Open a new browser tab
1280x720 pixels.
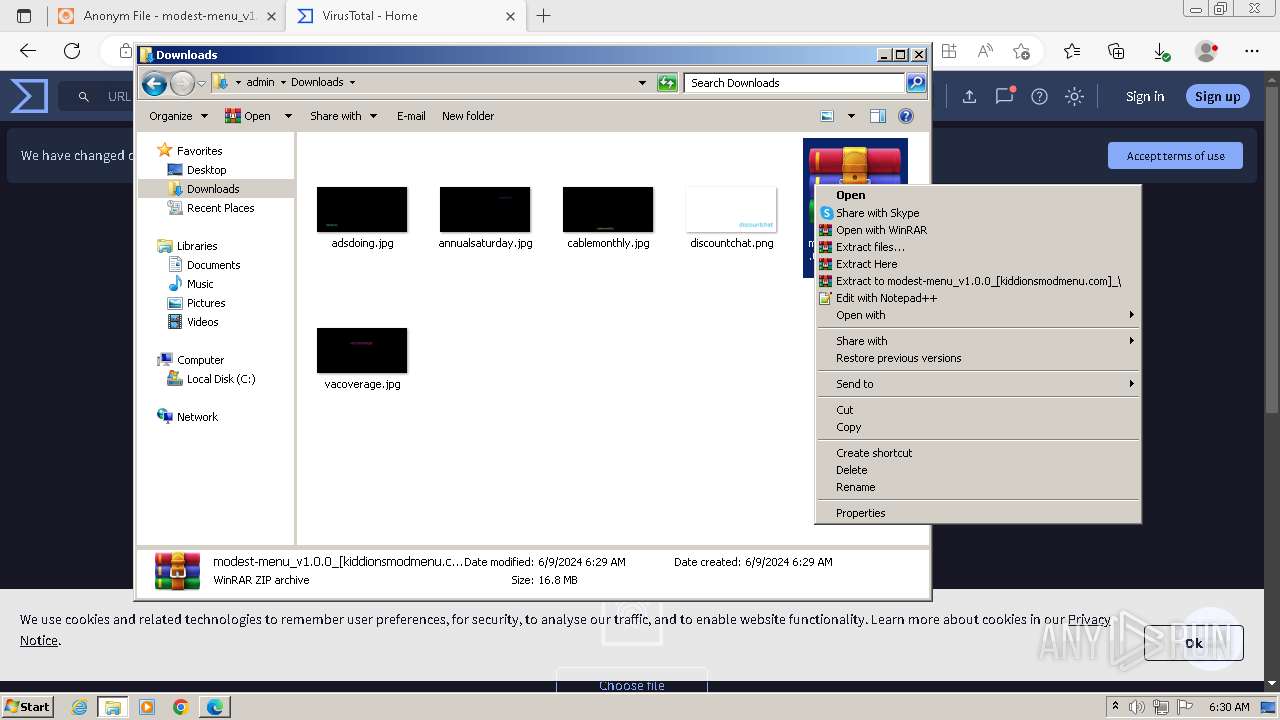544,16
